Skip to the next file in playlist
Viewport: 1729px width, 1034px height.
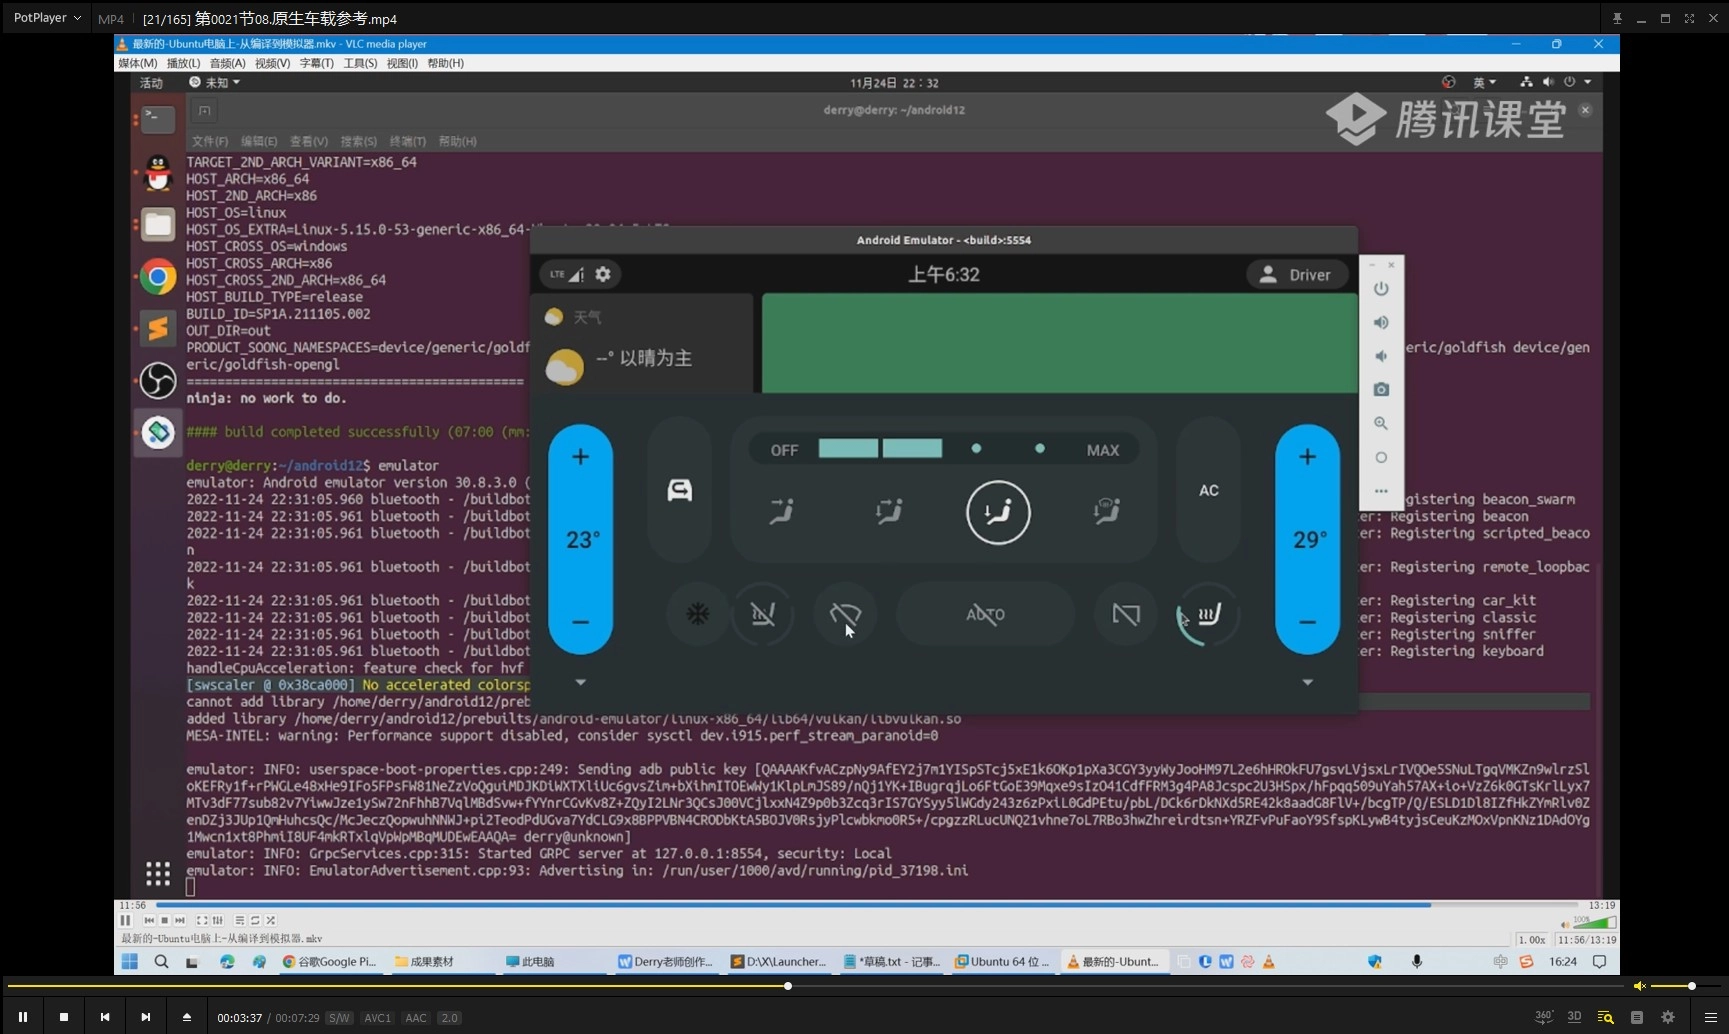coord(146,1017)
